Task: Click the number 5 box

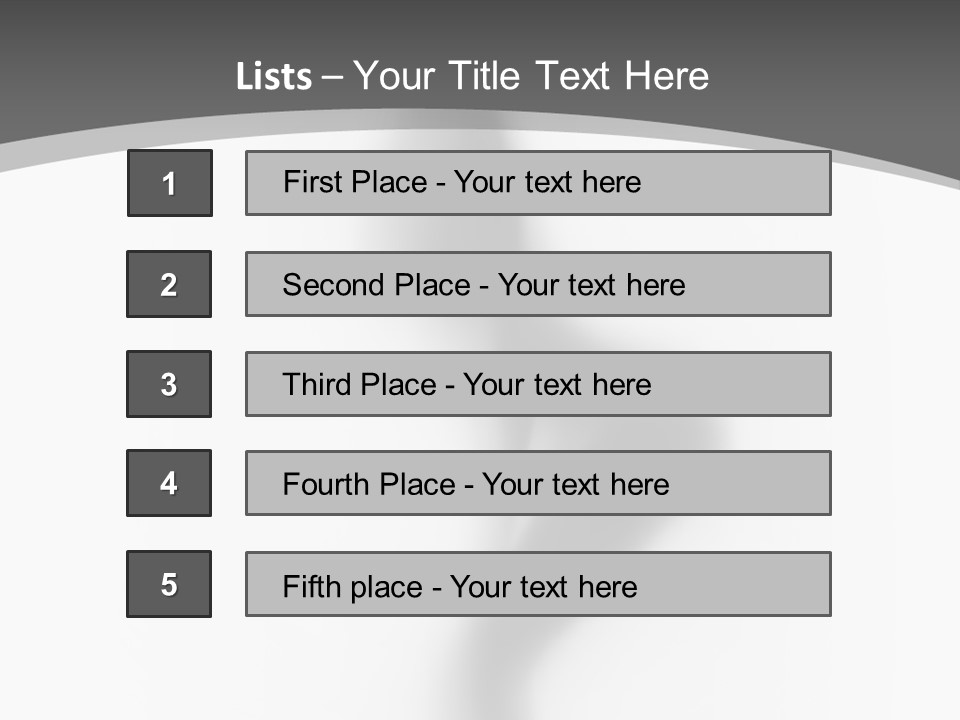Action: click(169, 584)
